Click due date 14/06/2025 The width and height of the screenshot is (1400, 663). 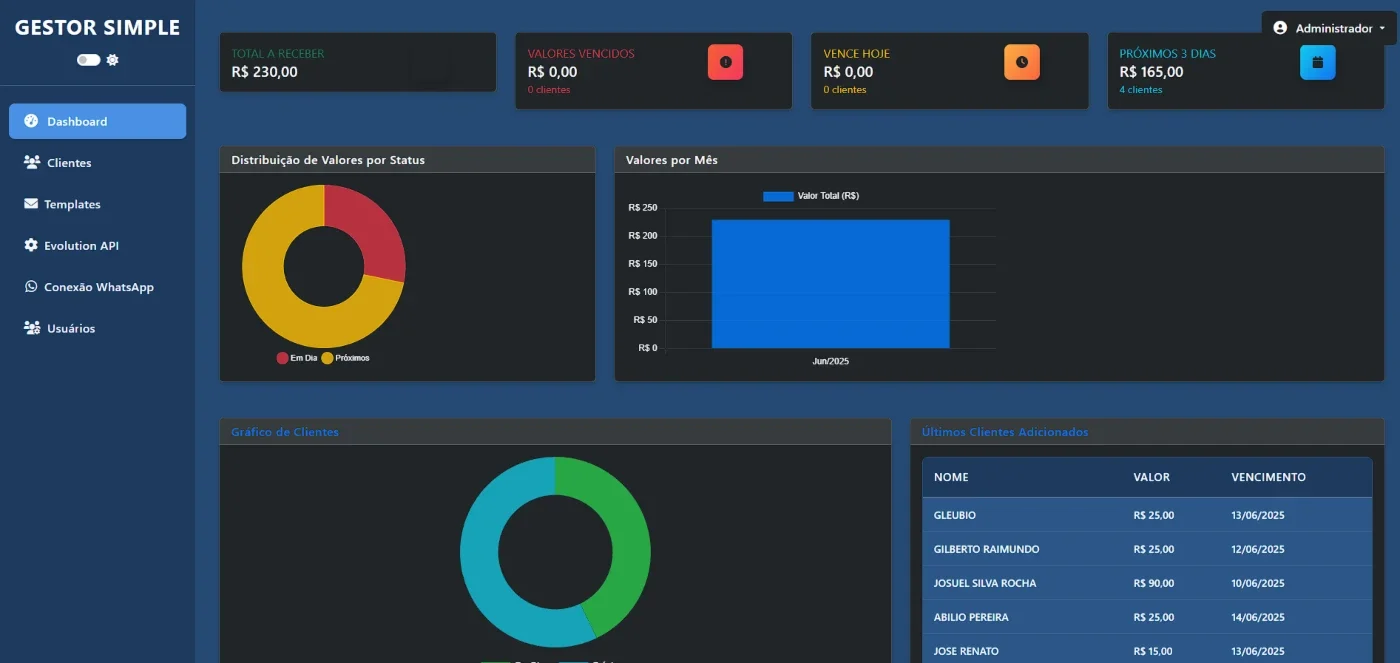tap(1258, 617)
